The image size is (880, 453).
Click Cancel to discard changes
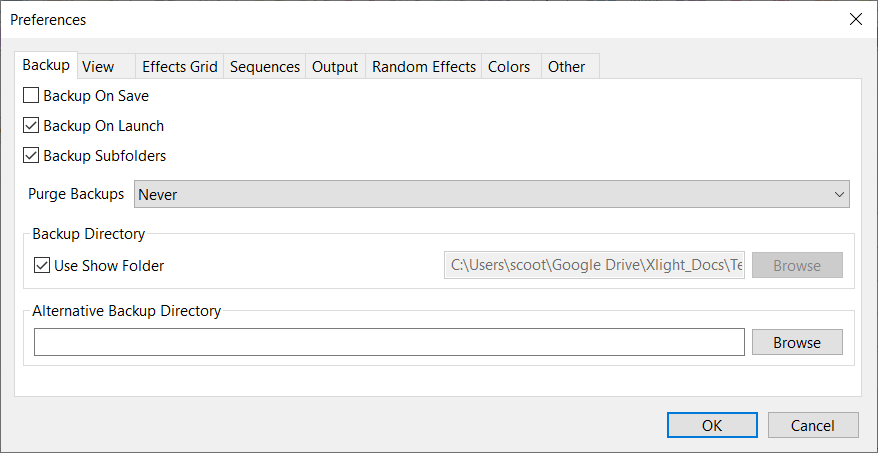[x=813, y=425]
